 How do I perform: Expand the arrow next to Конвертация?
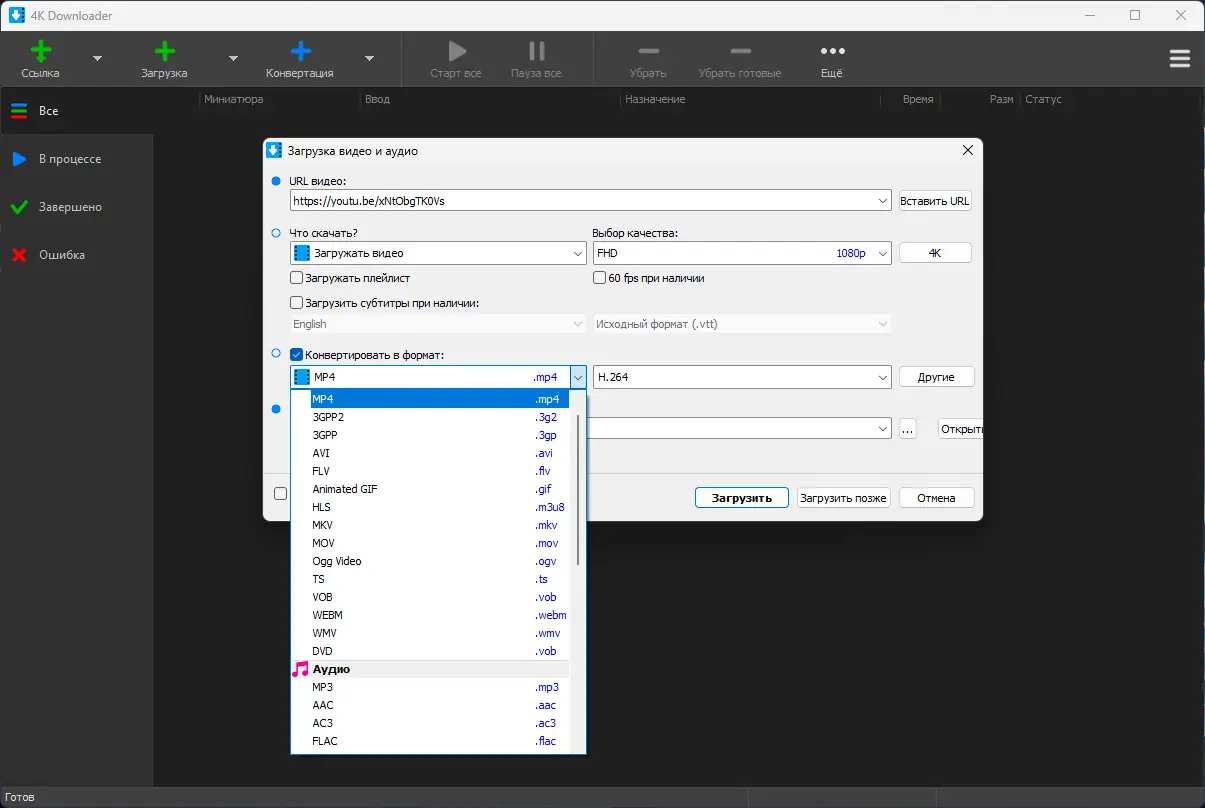[x=368, y=60]
